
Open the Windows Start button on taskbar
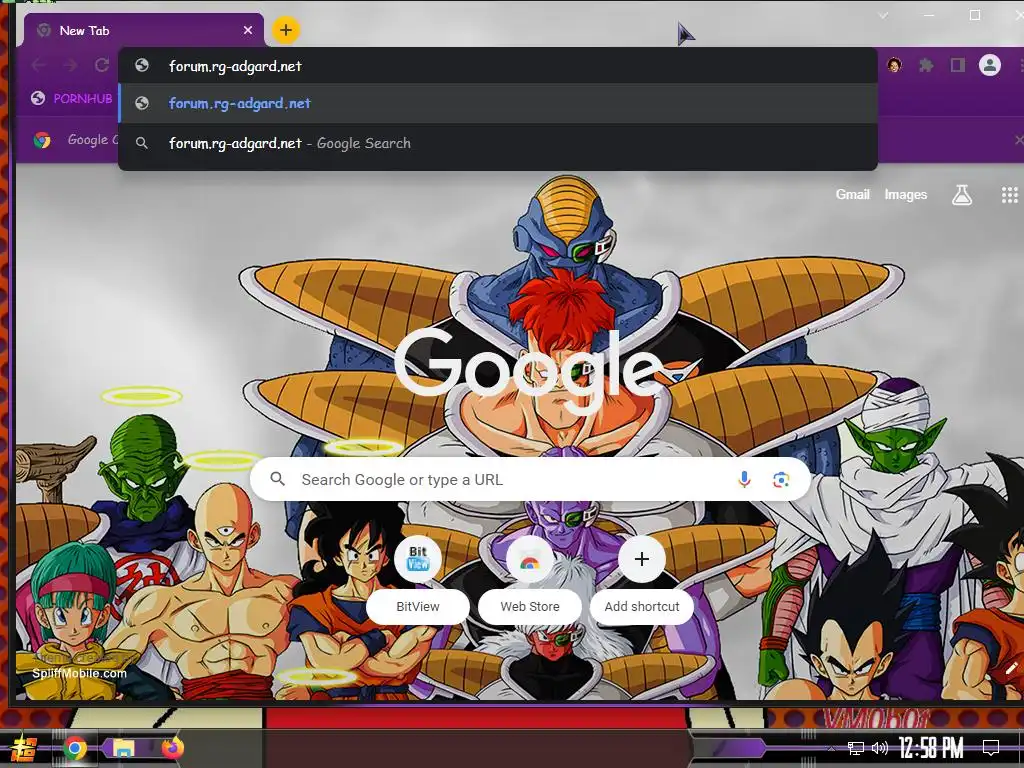tap(24, 748)
